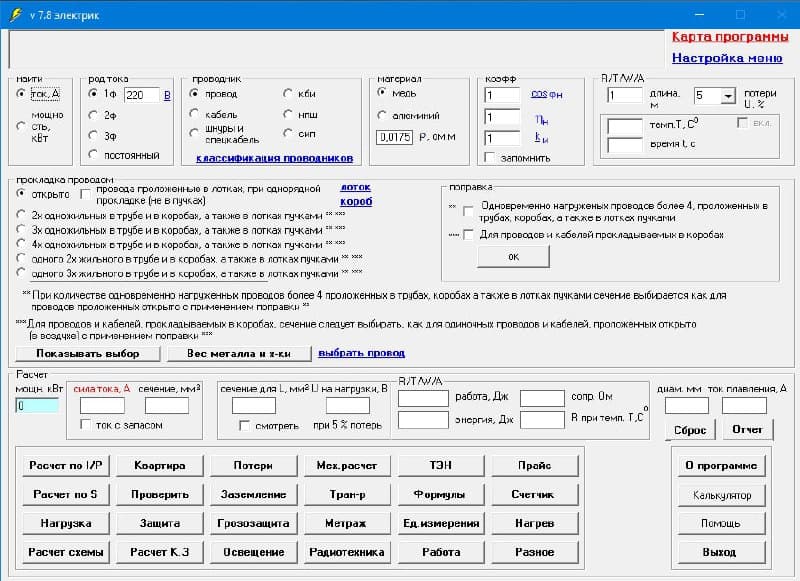
Task: Follow the 'лоток' link
Action: point(356,187)
